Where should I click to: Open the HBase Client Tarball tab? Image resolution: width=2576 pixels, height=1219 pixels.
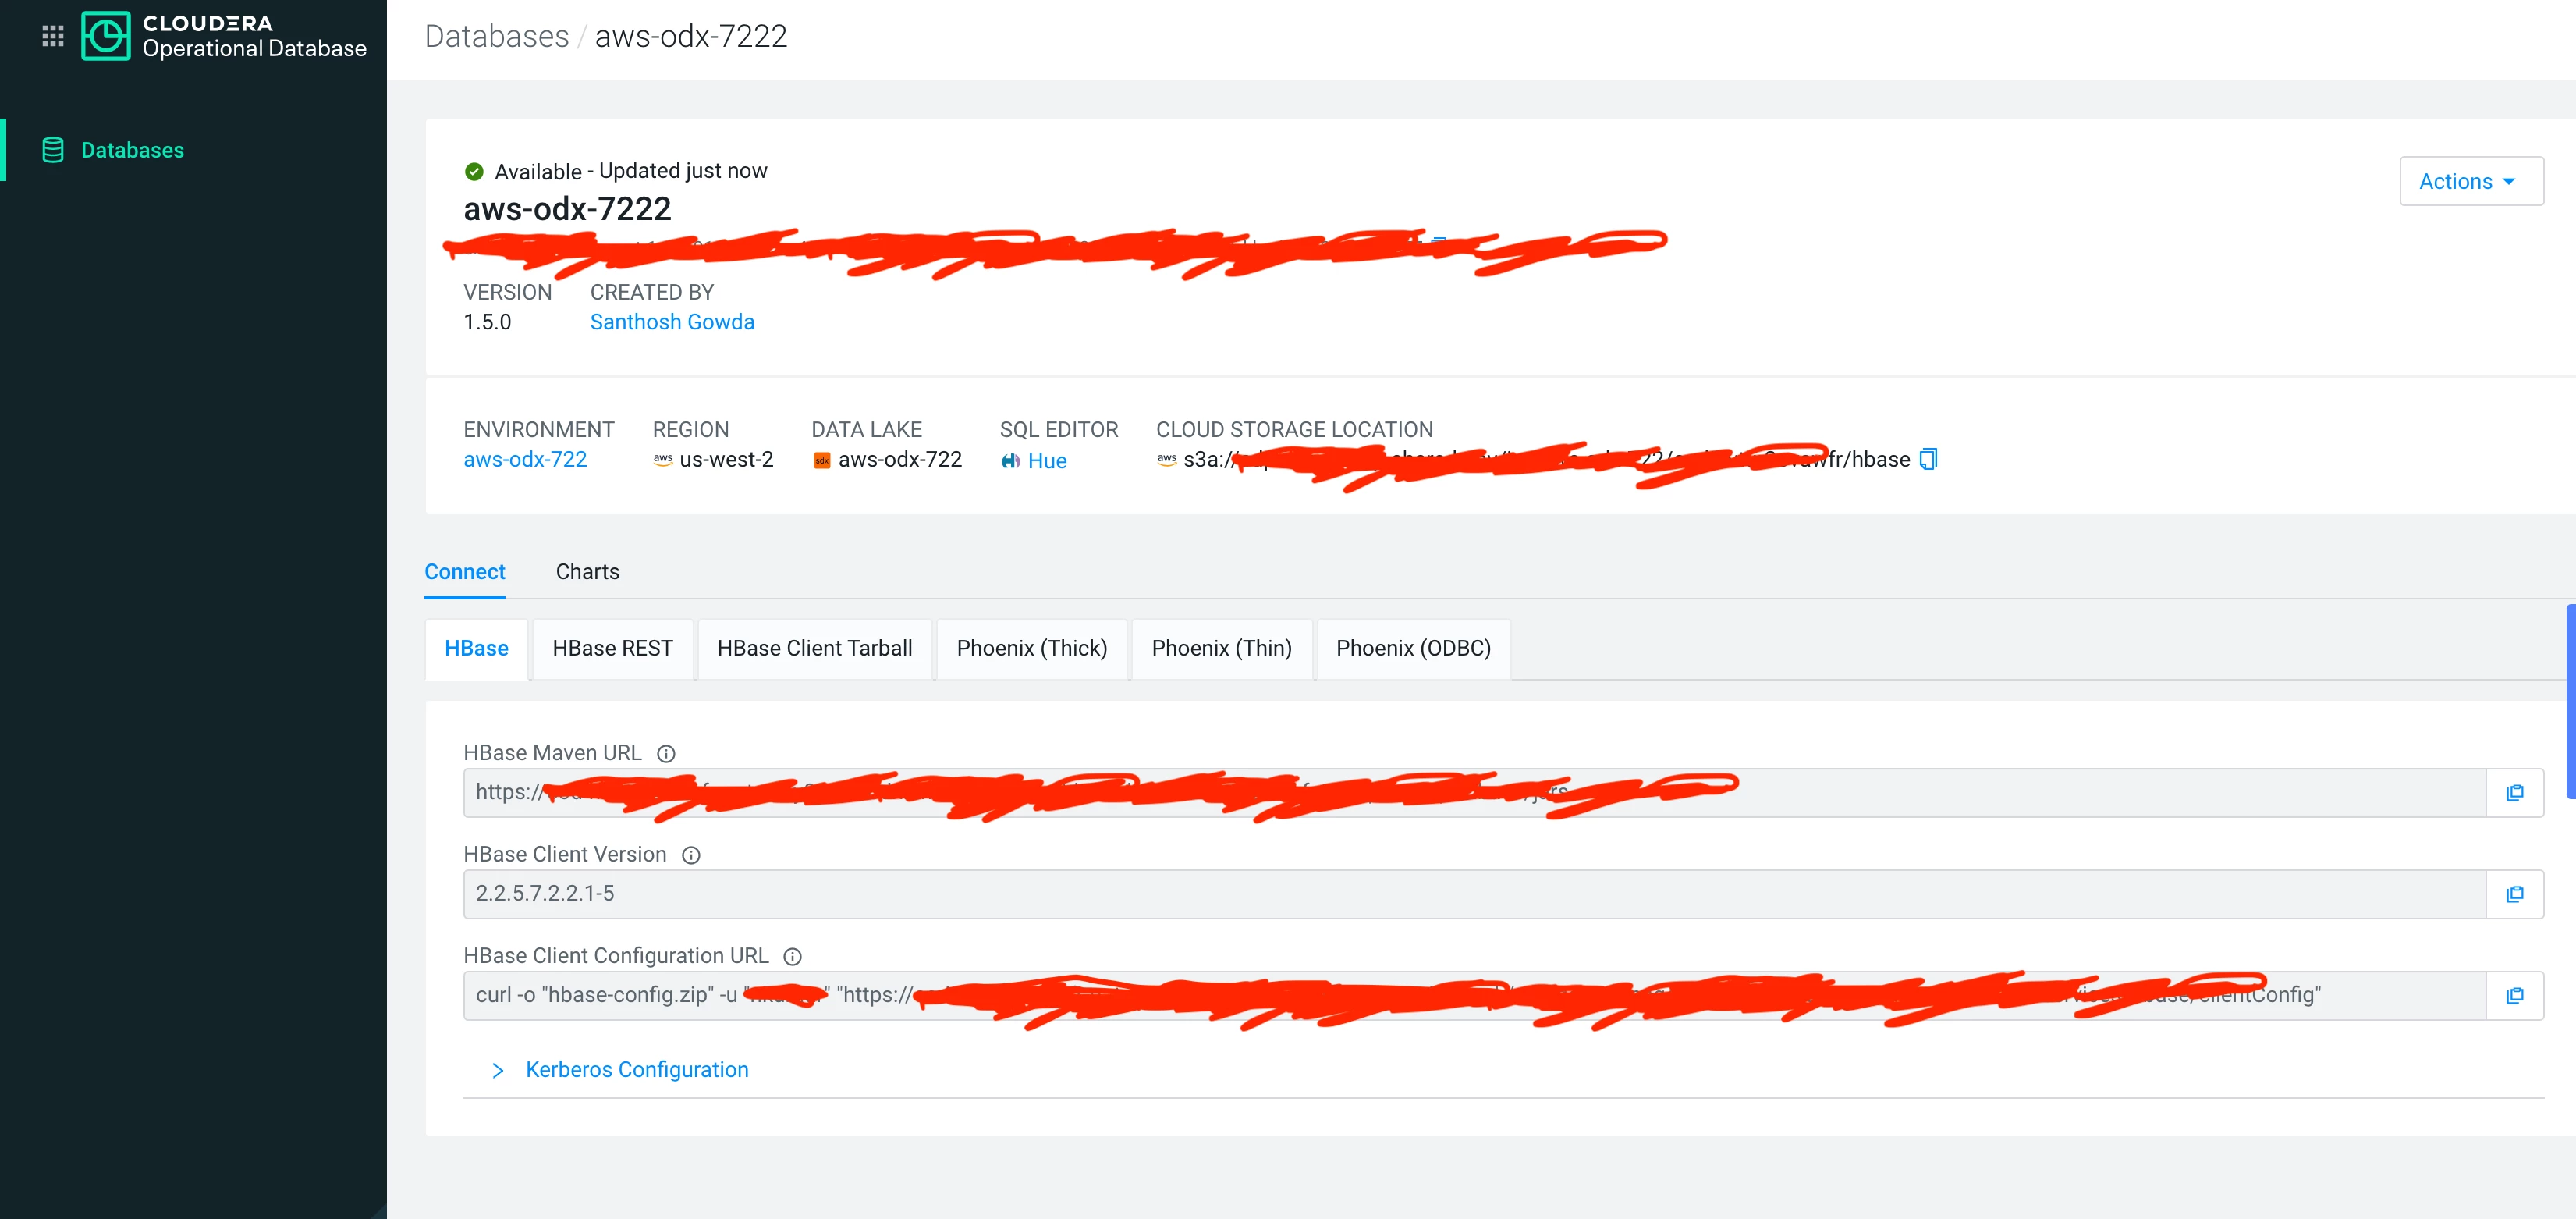(x=814, y=648)
